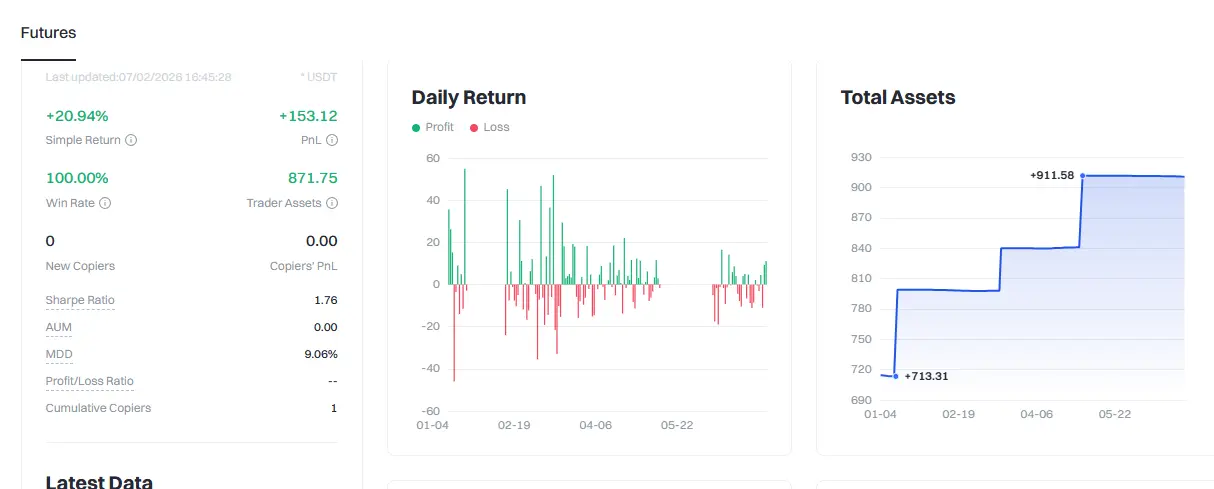Switch to the Futures tab
Screen dimensions: 1214x489
pos(48,33)
